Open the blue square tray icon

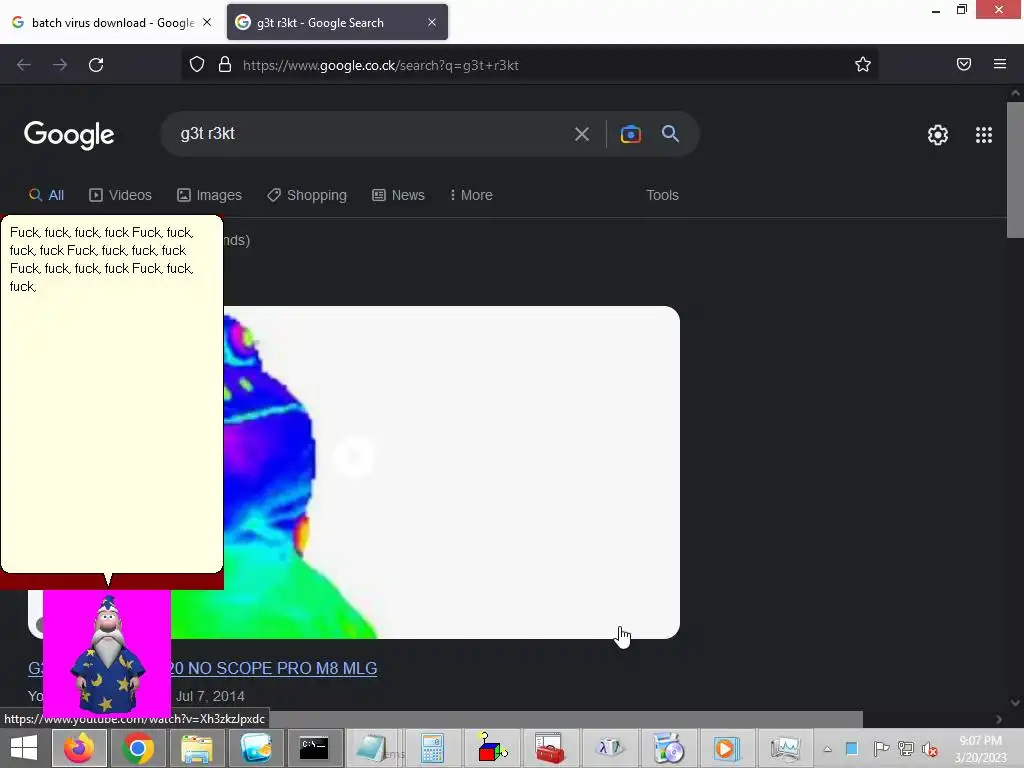tap(852, 748)
